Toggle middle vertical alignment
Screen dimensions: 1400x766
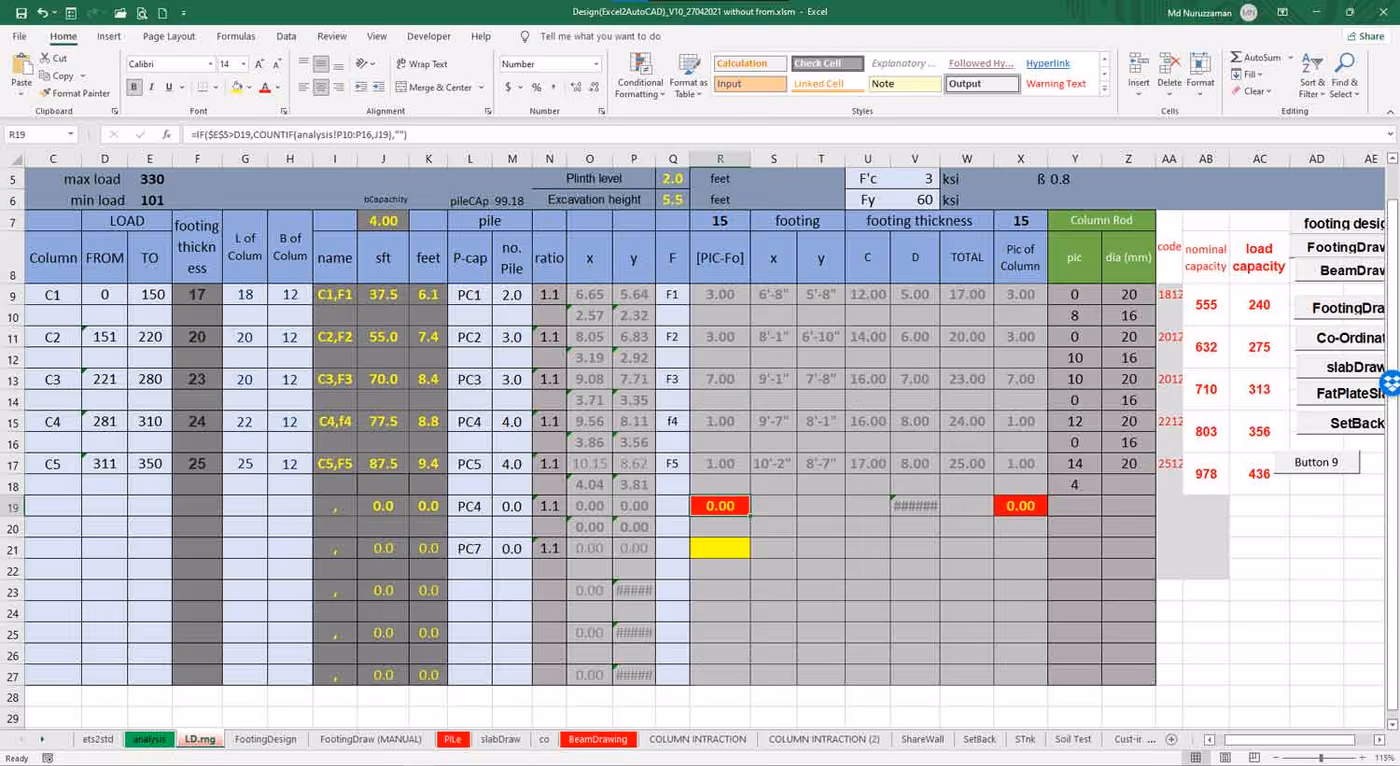321,64
